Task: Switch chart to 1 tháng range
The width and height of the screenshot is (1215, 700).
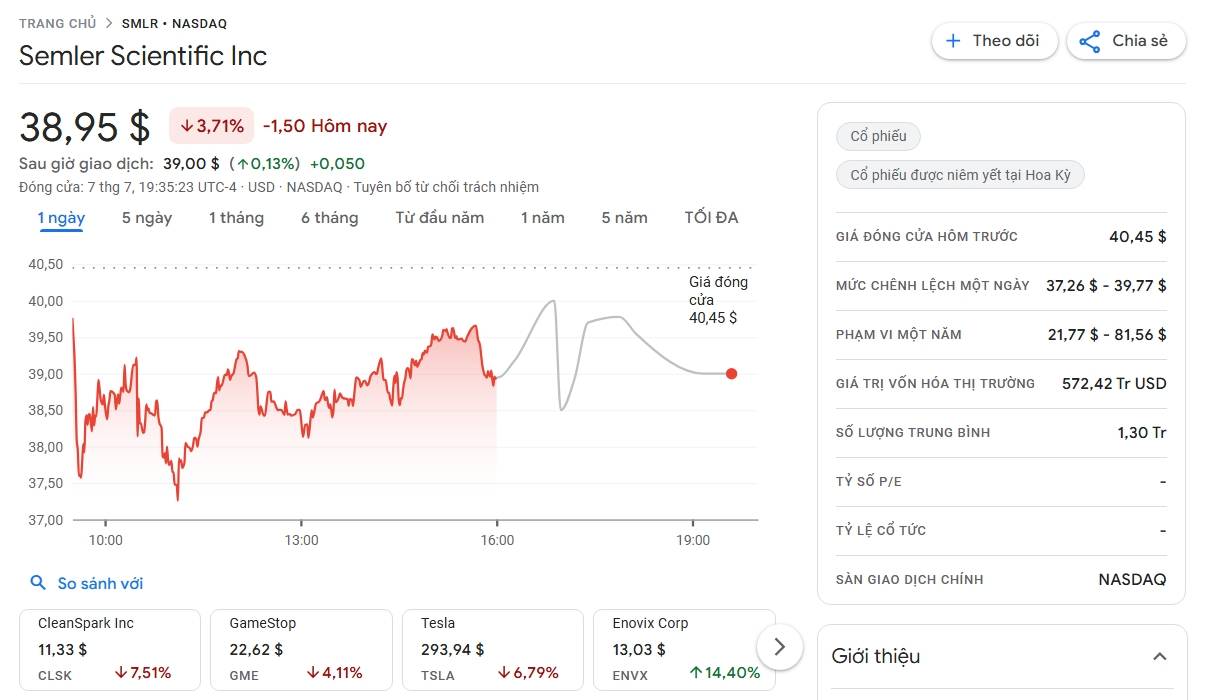Action: (236, 218)
